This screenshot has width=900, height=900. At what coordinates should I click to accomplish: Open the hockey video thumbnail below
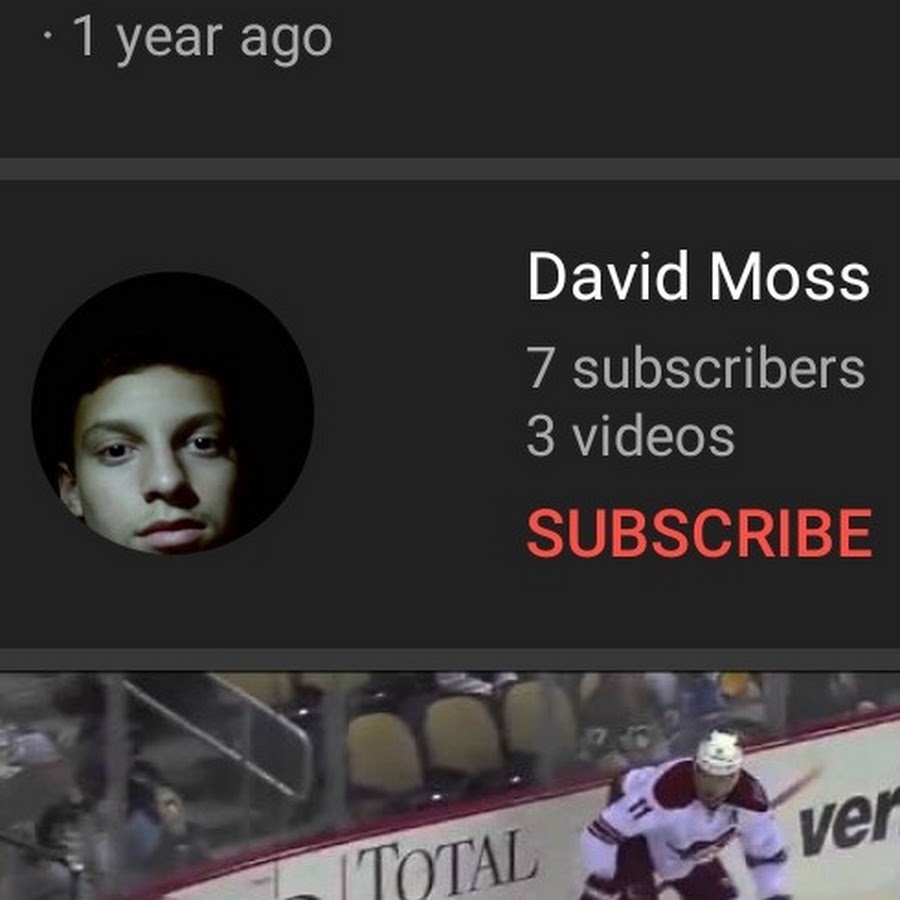click(x=450, y=786)
